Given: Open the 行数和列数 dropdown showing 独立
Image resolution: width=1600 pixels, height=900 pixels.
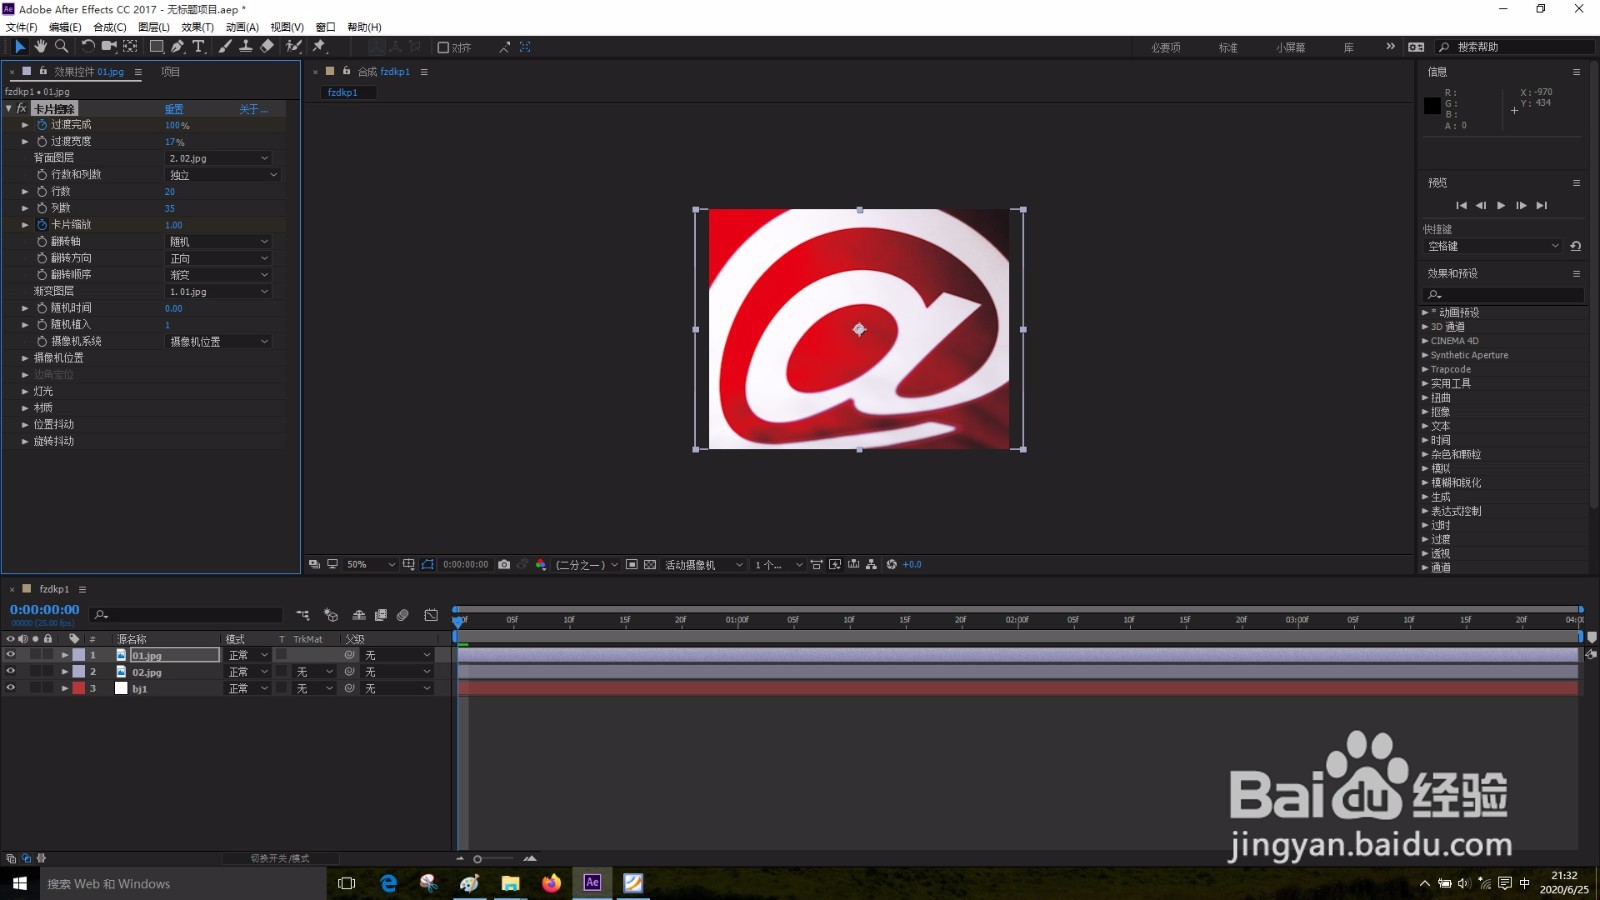Looking at the screenshot, I should (222, 175).
